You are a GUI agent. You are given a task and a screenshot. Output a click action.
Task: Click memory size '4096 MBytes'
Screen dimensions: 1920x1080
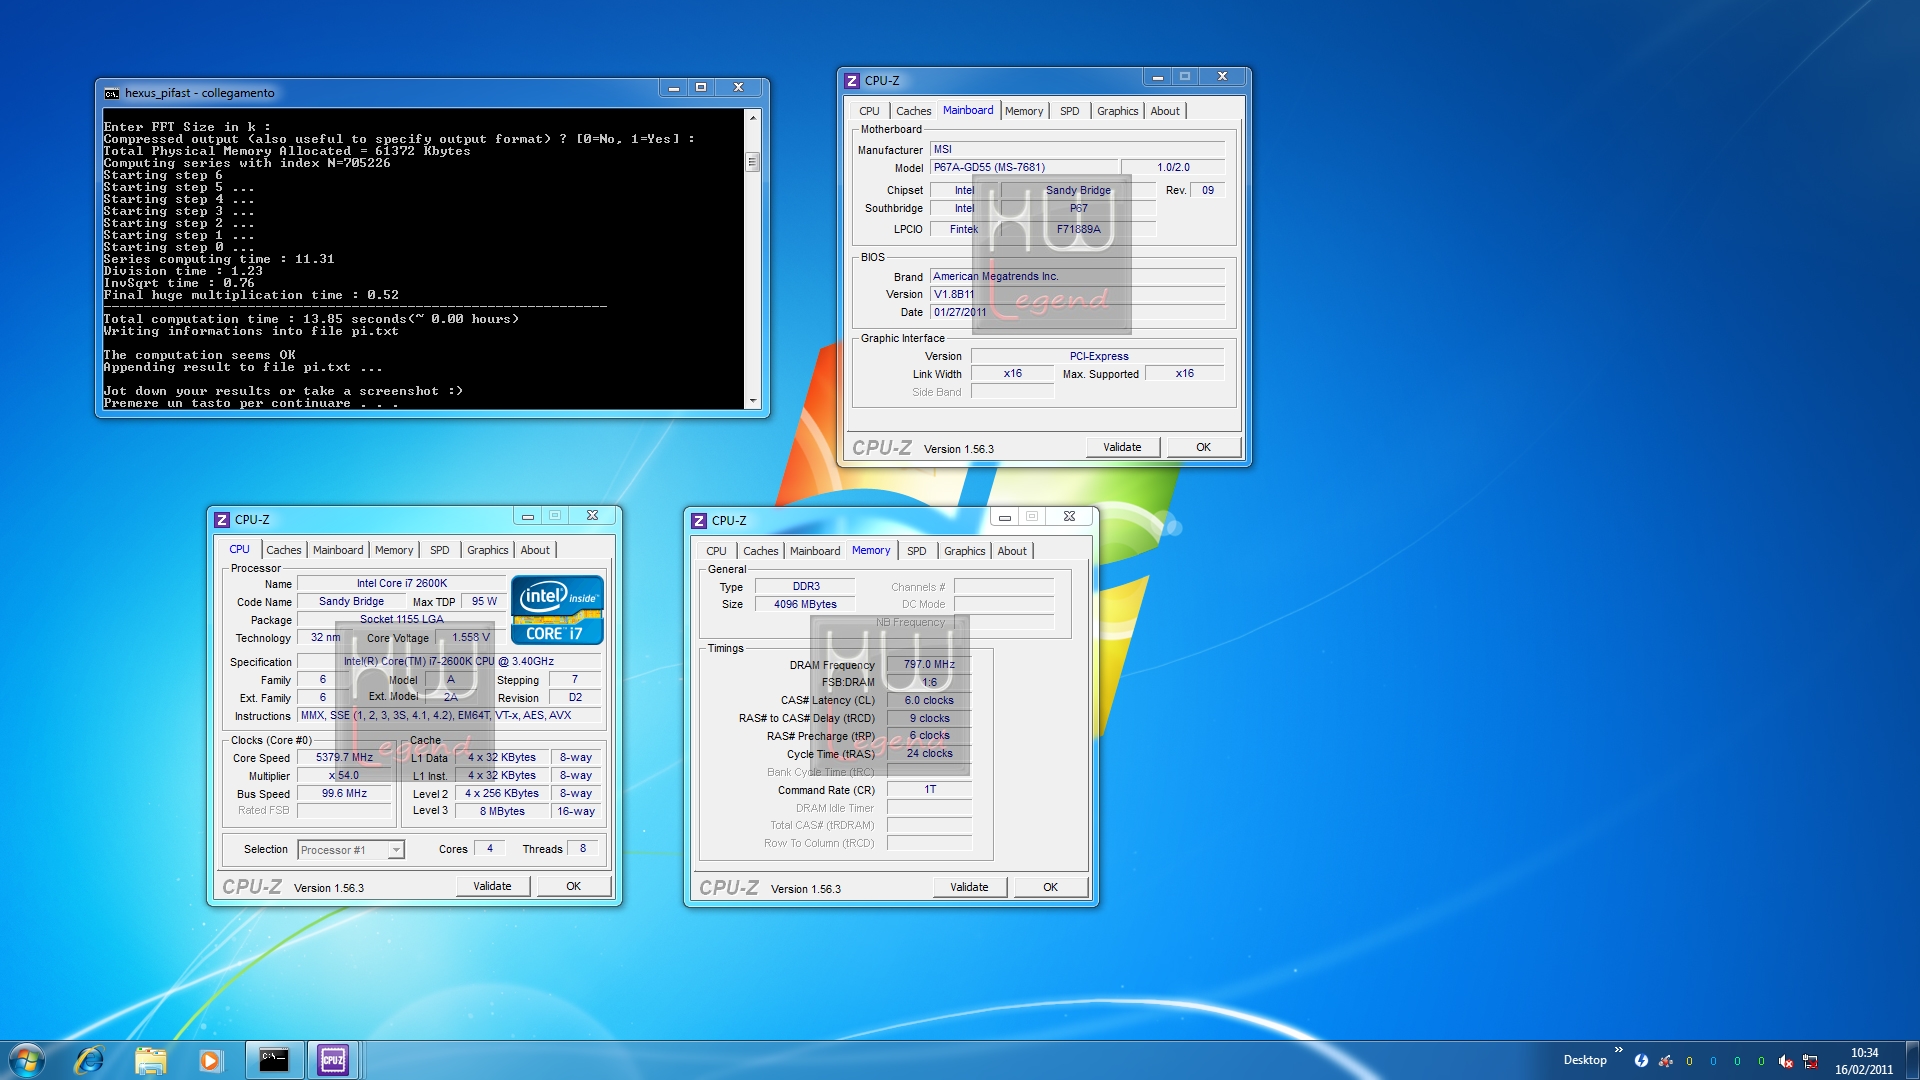pyautogui.click(x=805, y=605)
